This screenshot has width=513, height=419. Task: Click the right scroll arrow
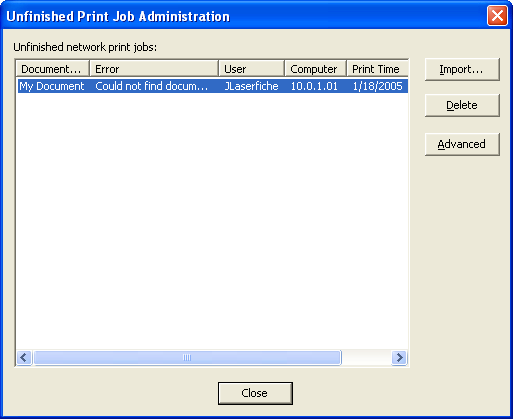399,358
